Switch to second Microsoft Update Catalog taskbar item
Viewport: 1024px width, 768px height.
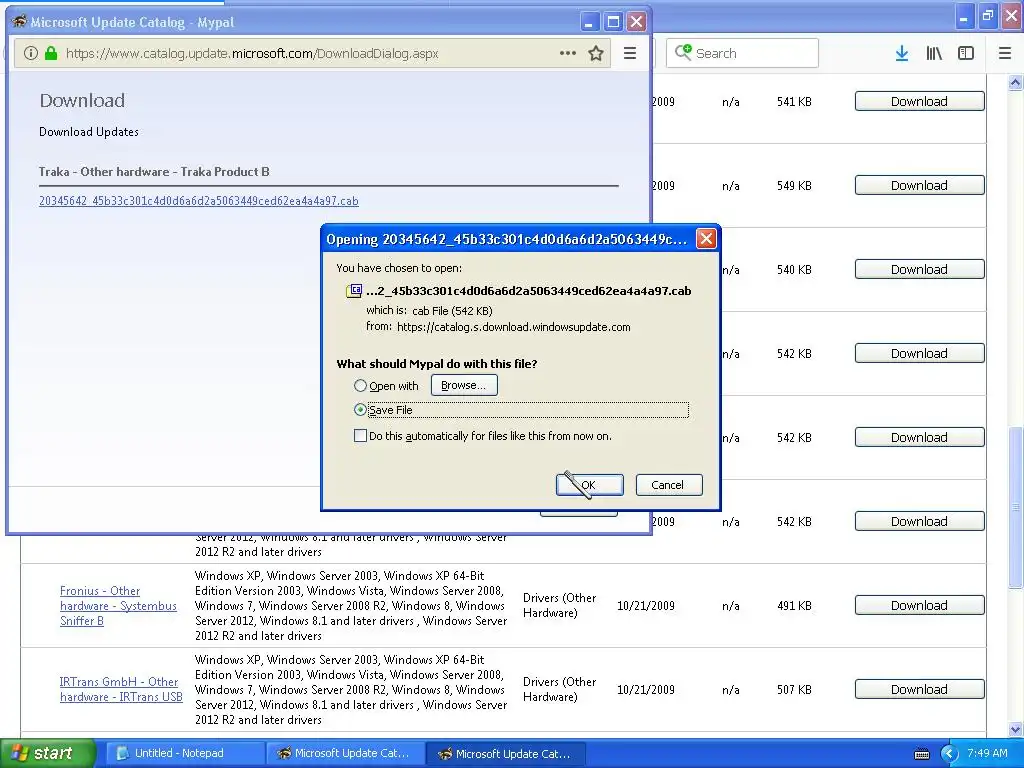(x=505, y=754)
